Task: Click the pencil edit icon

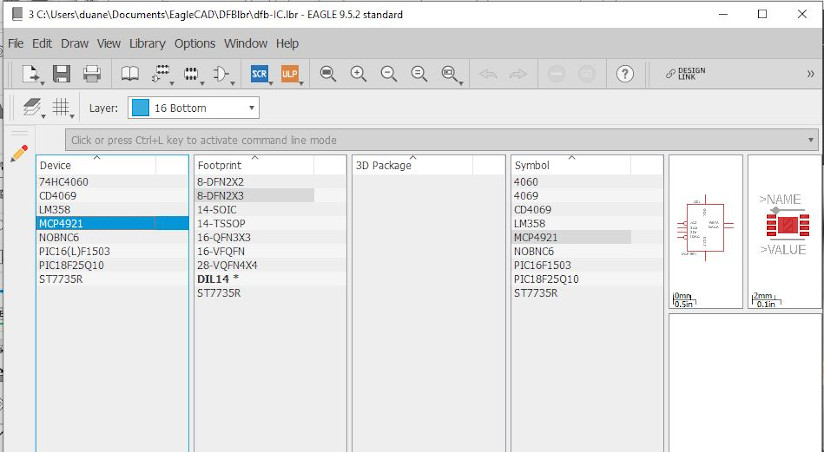Action: point(19,153)
